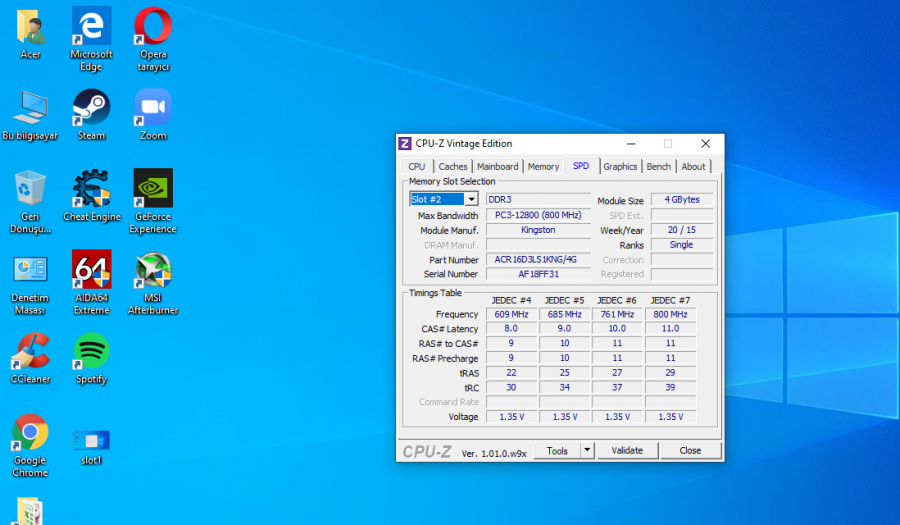Click the tRAS value 29 cell

tap(670, 373)
